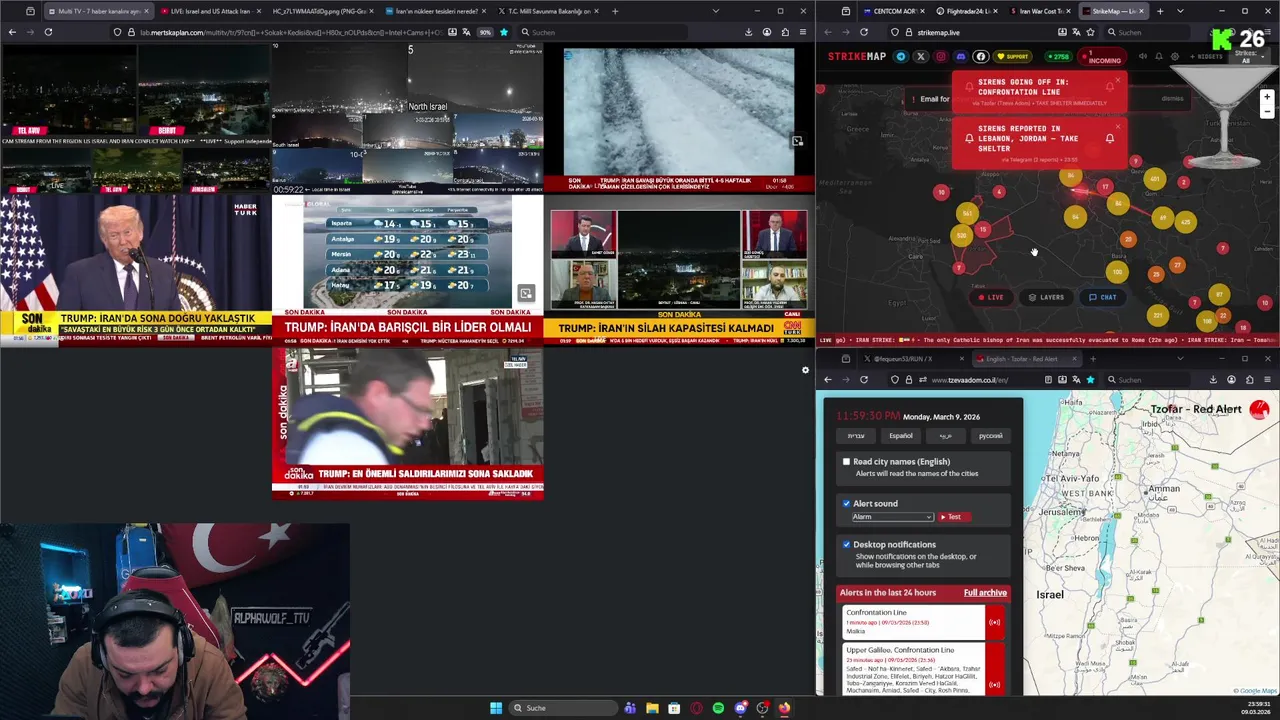Screen dimensions: 1280x720
Task: Open Multi TV grid settings gear icon
Action: coord(805,371)
